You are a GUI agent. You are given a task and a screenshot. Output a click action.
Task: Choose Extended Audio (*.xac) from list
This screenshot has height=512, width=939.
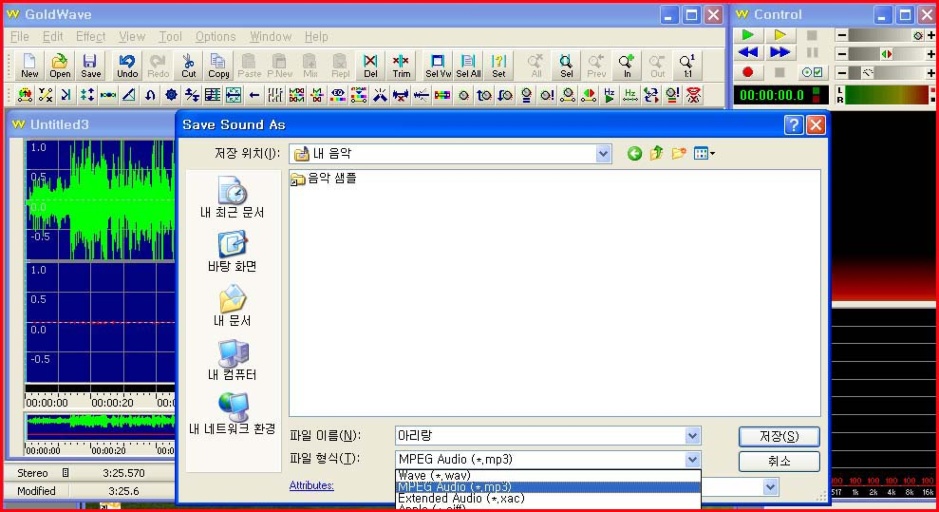pos(548,498)
